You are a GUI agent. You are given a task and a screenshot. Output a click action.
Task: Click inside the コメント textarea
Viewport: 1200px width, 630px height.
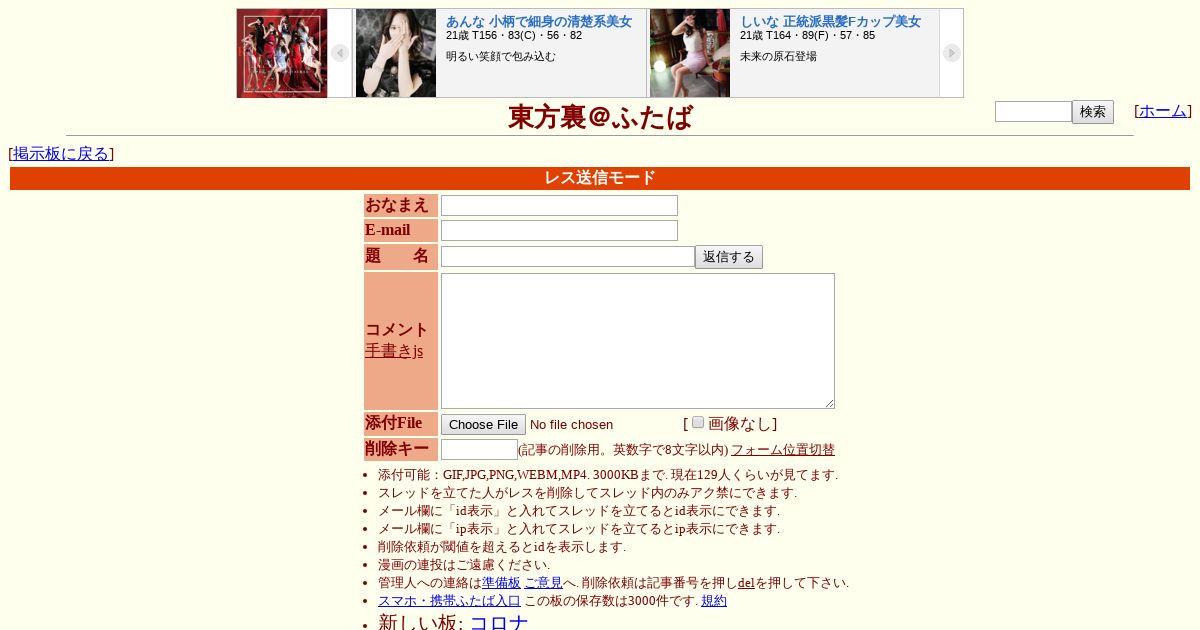pyautogui.click(x=638, y=341)
